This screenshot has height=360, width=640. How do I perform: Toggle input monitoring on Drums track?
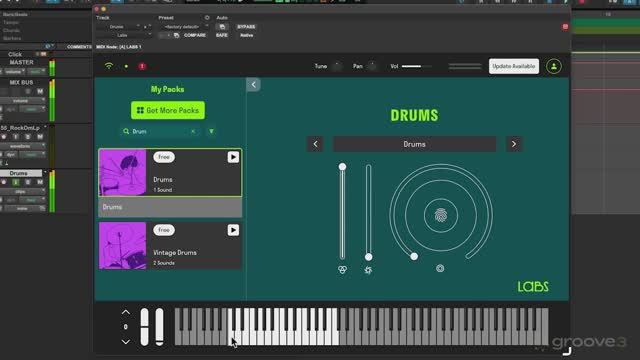coord(16,182)
